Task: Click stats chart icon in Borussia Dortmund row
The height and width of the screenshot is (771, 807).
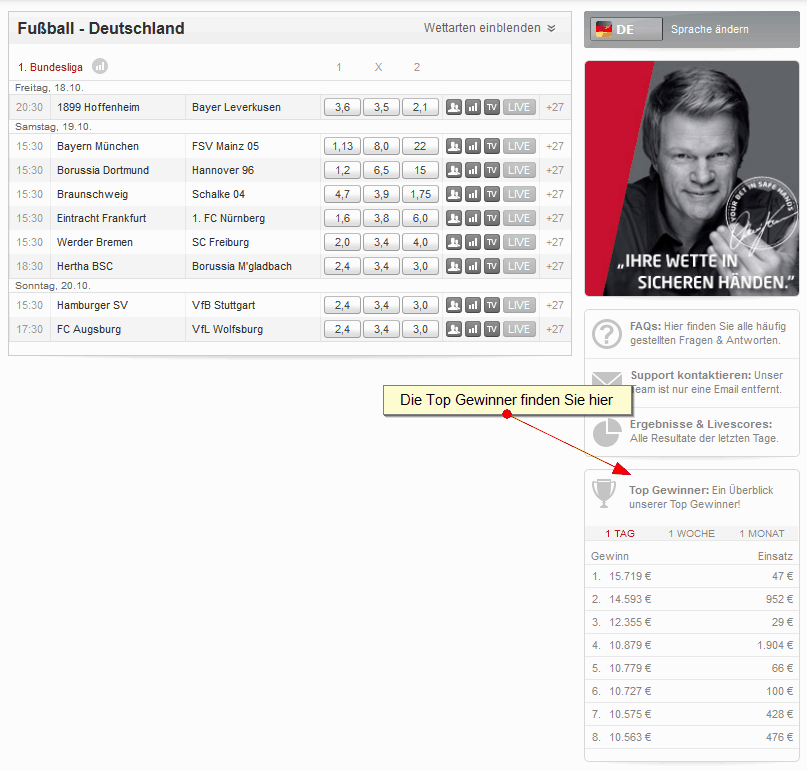Action: coord(472,170)
